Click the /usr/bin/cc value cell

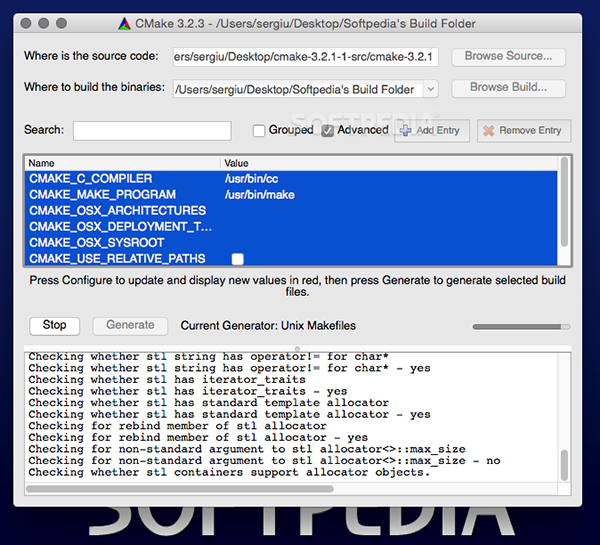coord(251,179)
